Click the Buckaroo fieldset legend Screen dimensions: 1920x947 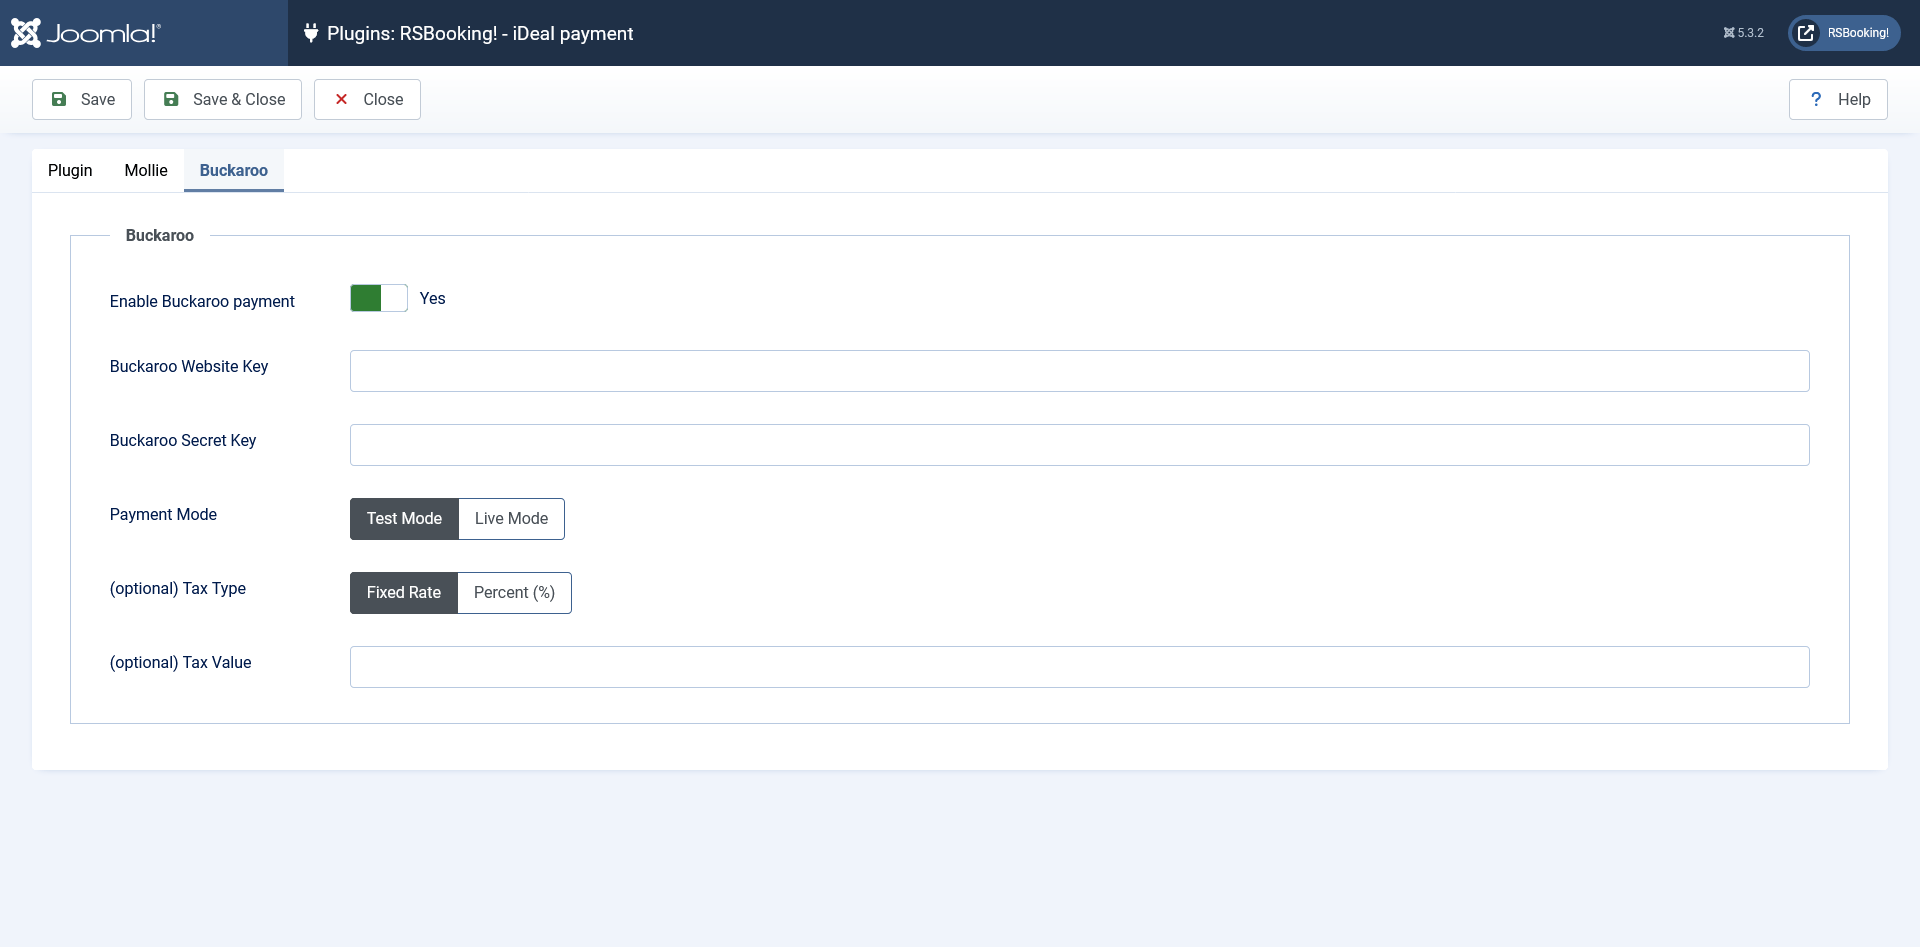pos(160,235)
